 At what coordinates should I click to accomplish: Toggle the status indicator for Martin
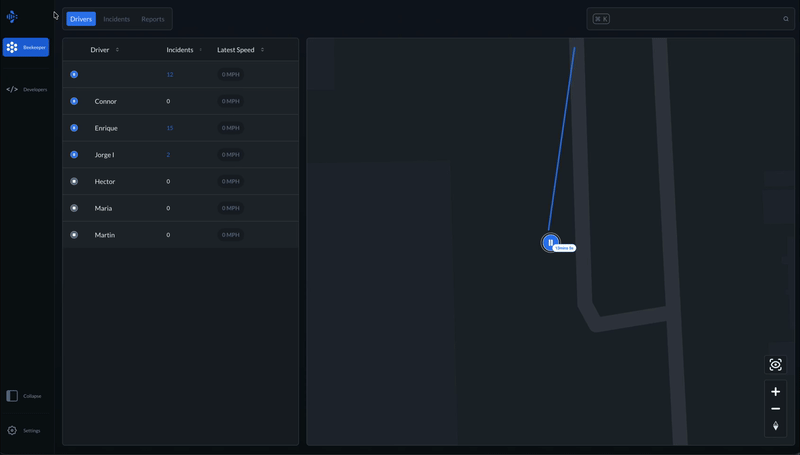[74, 235]
